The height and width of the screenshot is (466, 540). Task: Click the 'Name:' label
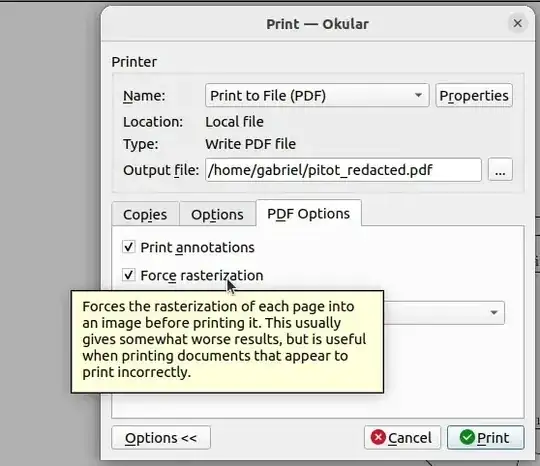144,96
